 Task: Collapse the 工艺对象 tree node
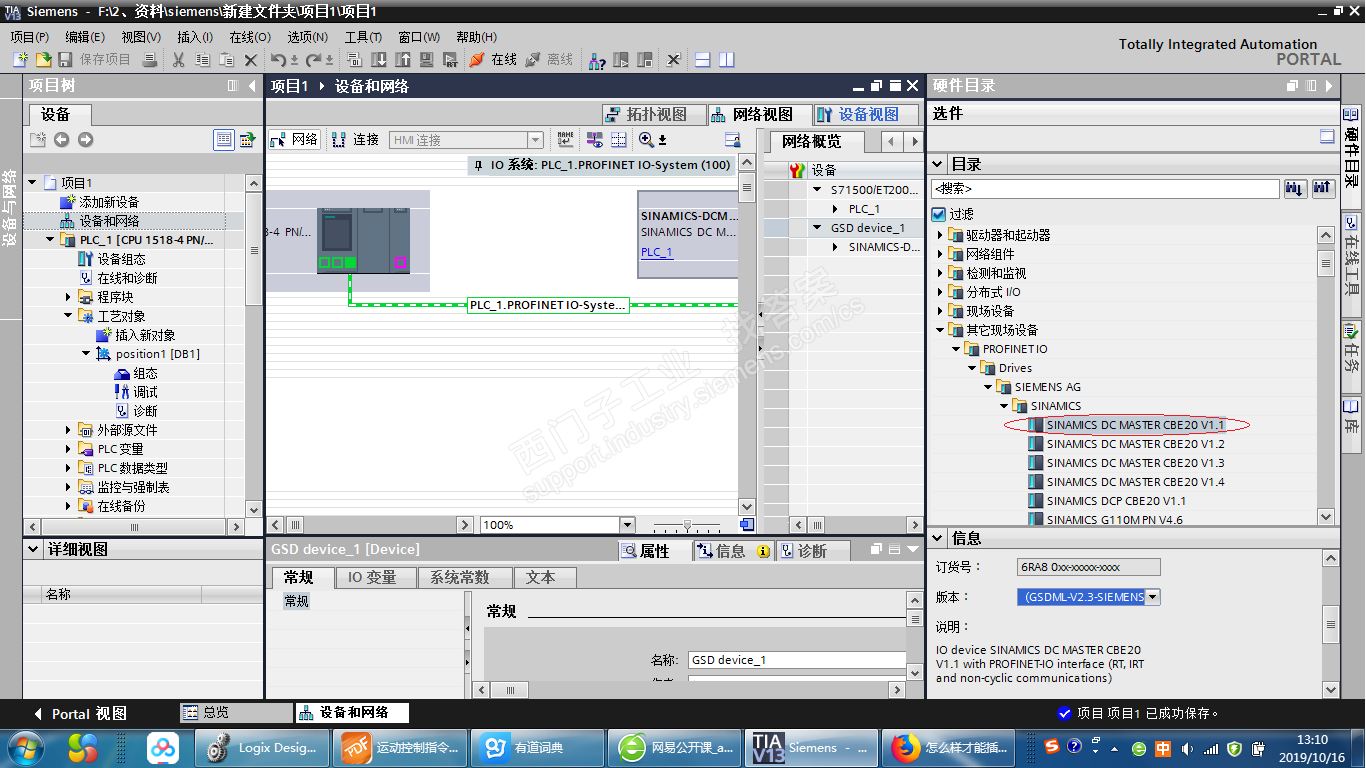pyautogui.click(x=69, y=316)
